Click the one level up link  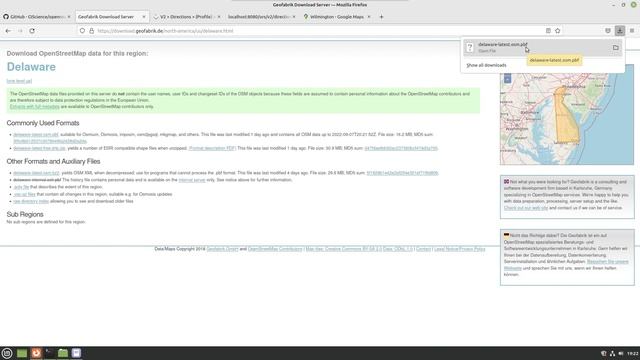coord(19,81)
